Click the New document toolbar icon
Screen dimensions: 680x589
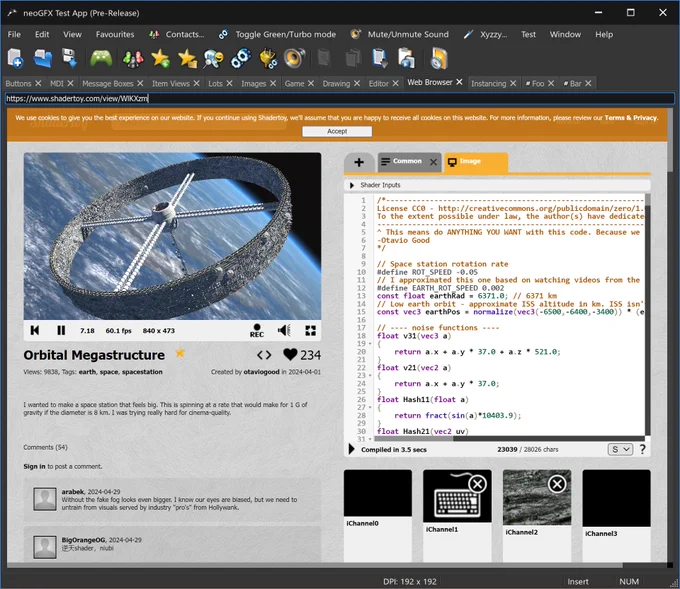point(15,58)
